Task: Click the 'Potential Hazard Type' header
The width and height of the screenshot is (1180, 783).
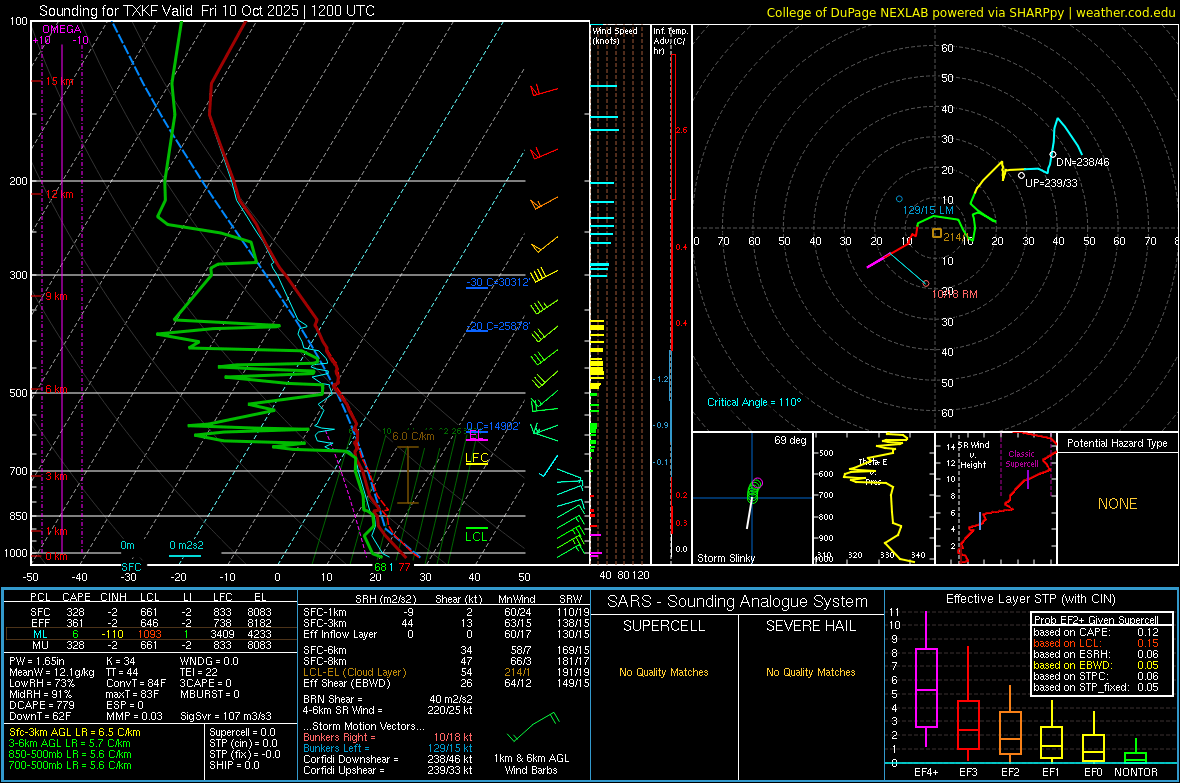Action: (x=1117, y=443)
